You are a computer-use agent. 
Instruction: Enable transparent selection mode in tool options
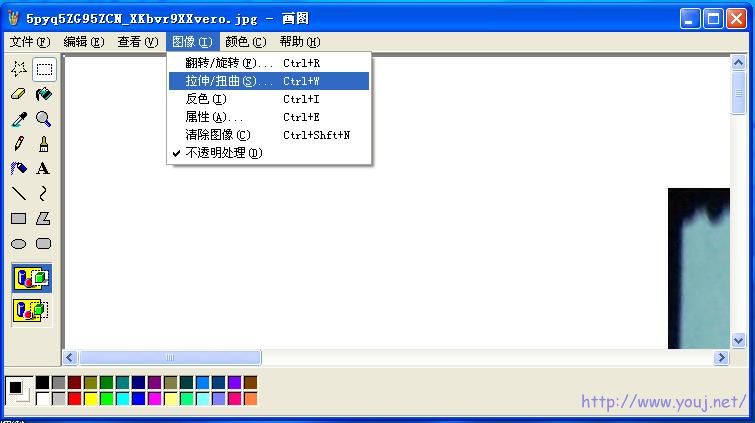coord(31,310)
